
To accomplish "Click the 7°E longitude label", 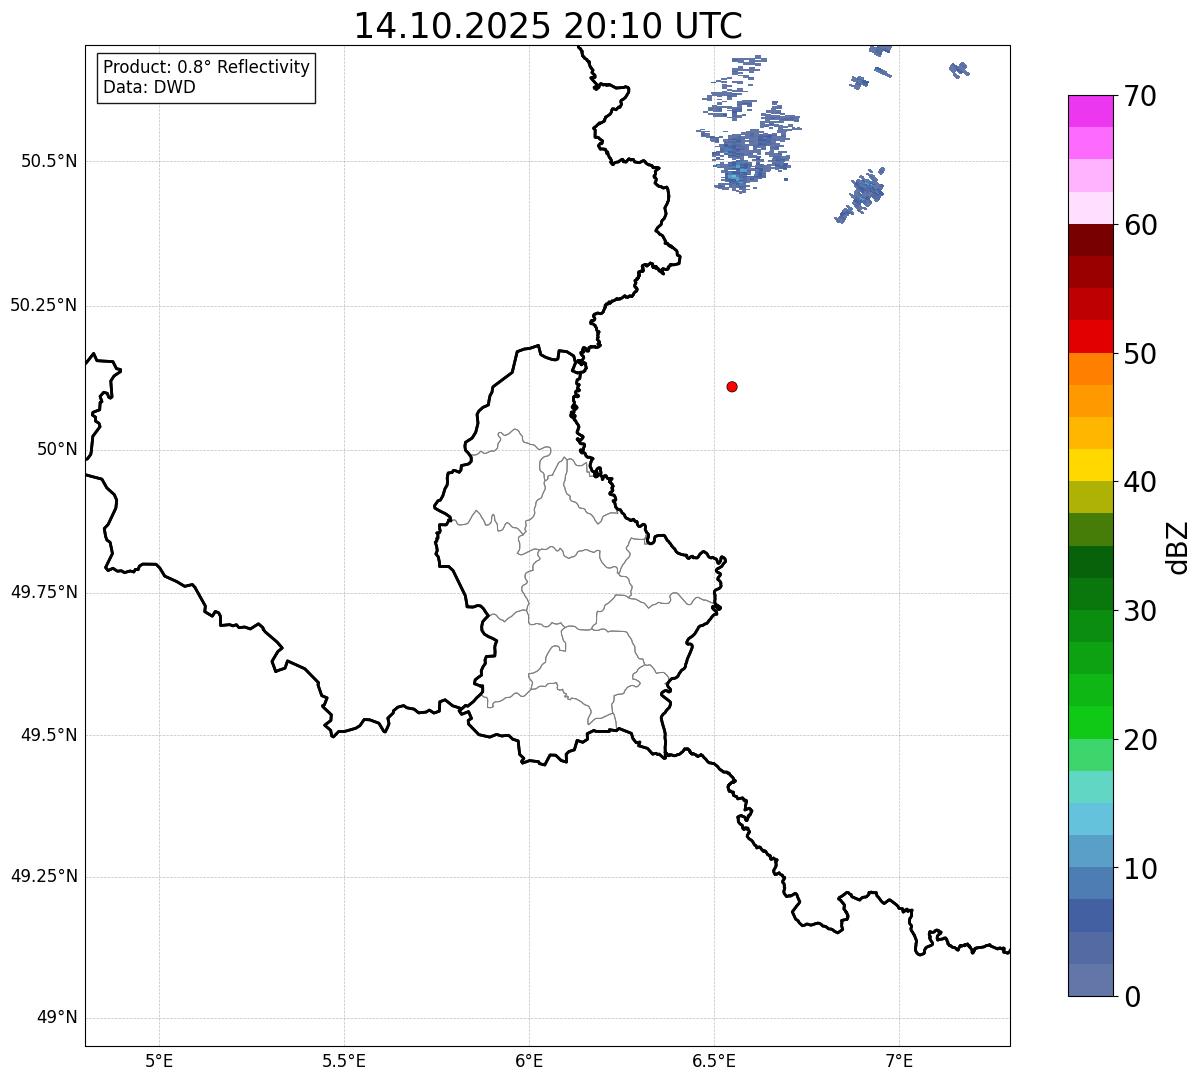I will click(899, 1061).
